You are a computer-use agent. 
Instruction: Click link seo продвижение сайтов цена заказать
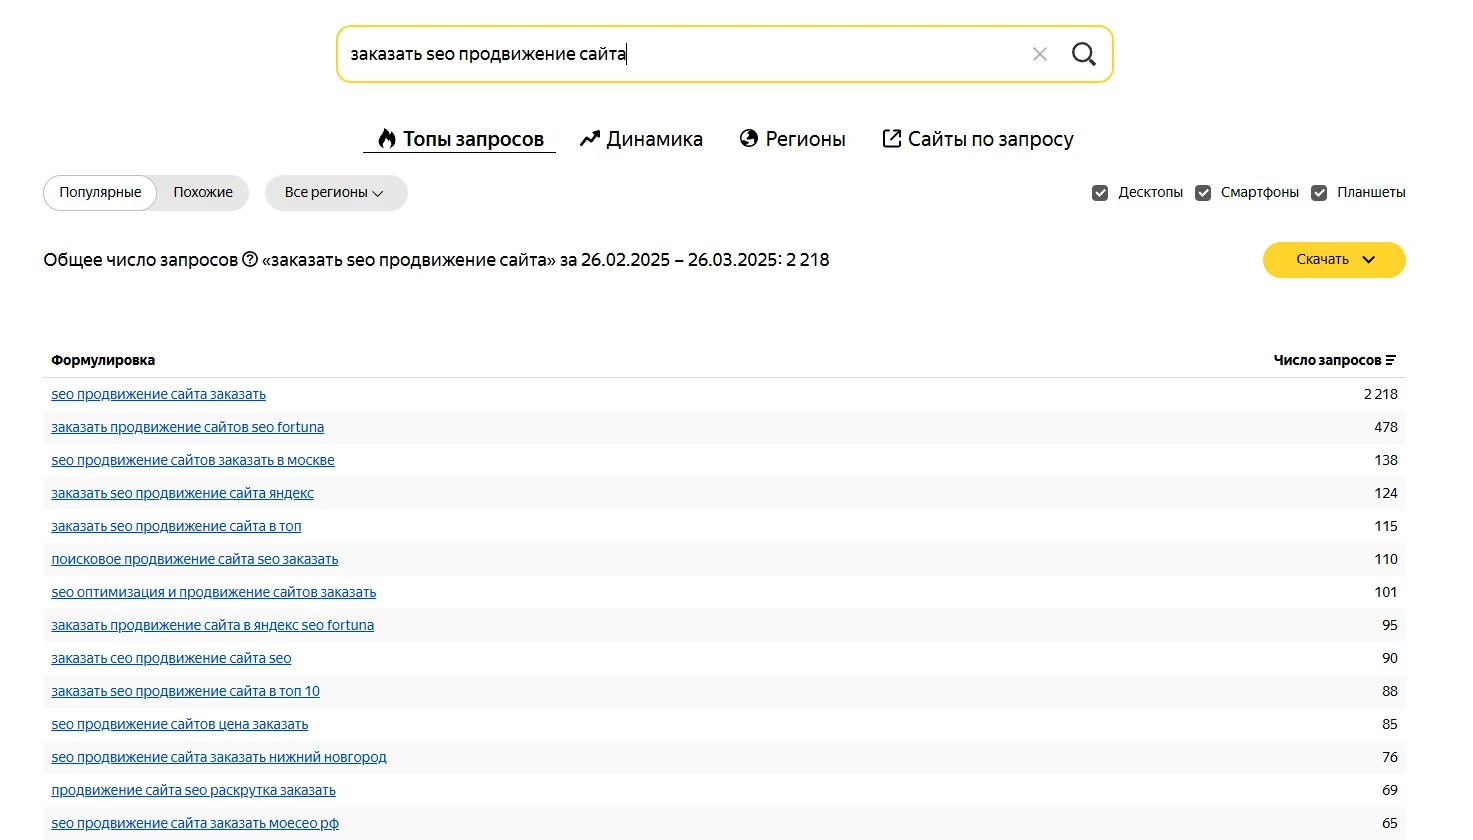tap(180, 724)
